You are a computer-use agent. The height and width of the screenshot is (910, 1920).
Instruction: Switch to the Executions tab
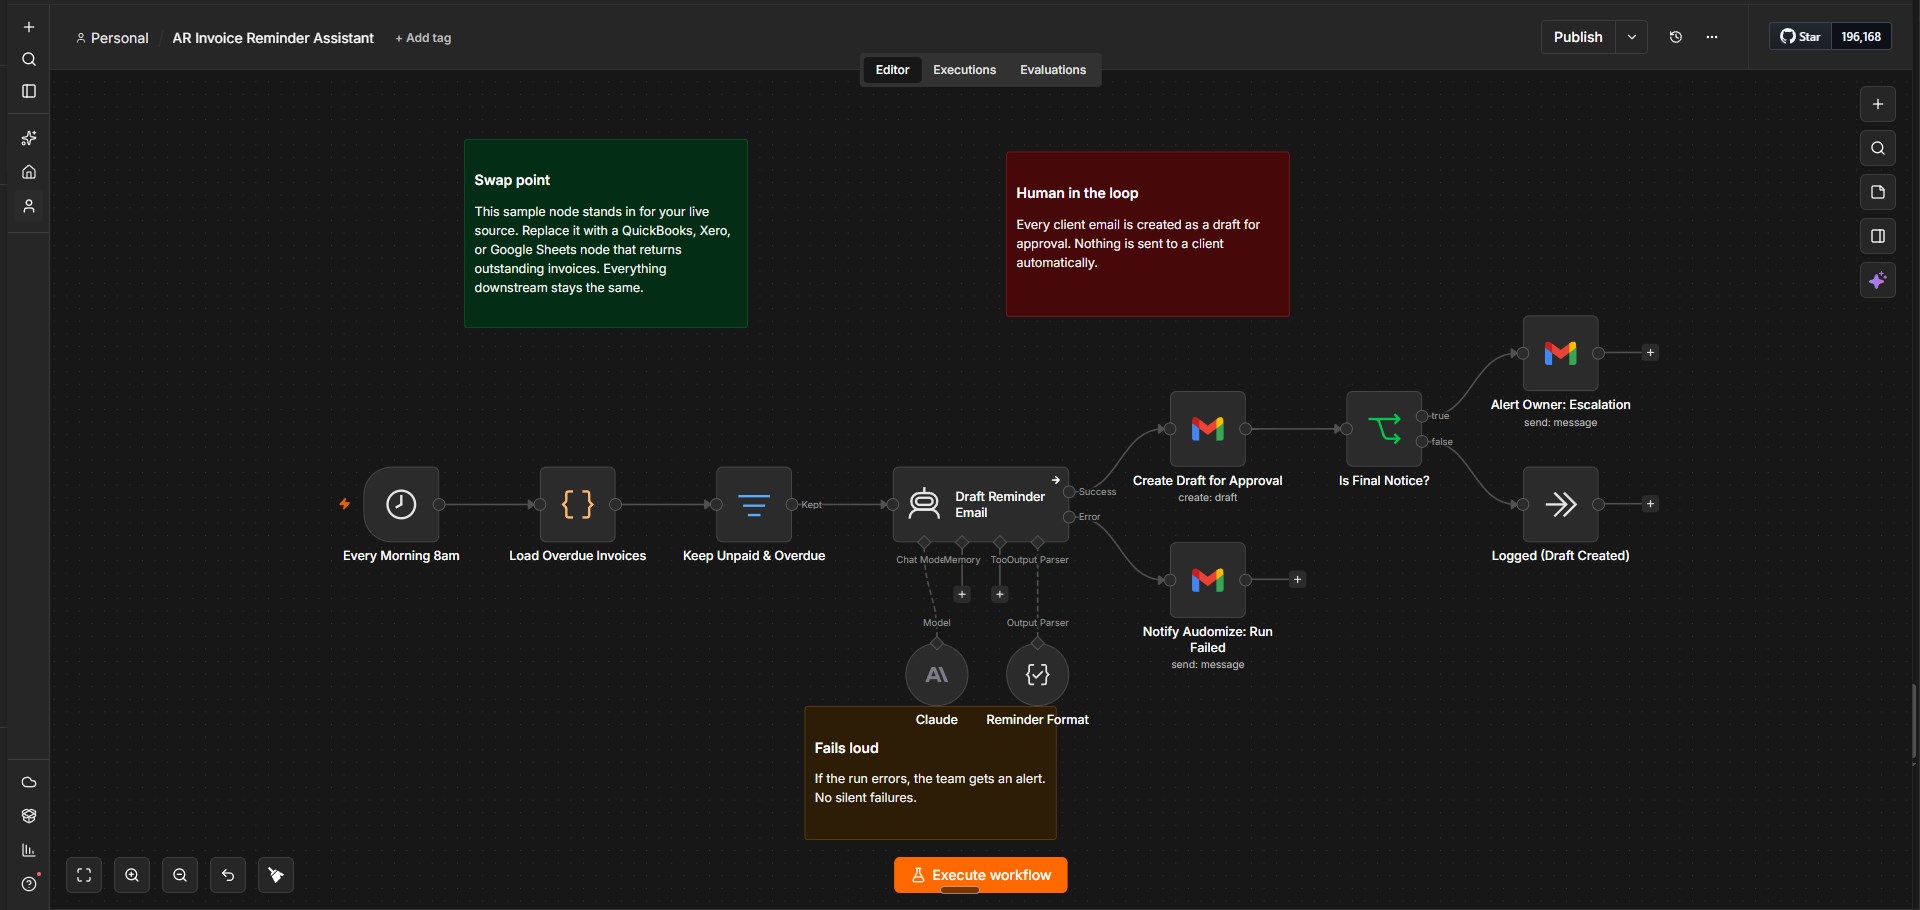(x=964, y=70)
